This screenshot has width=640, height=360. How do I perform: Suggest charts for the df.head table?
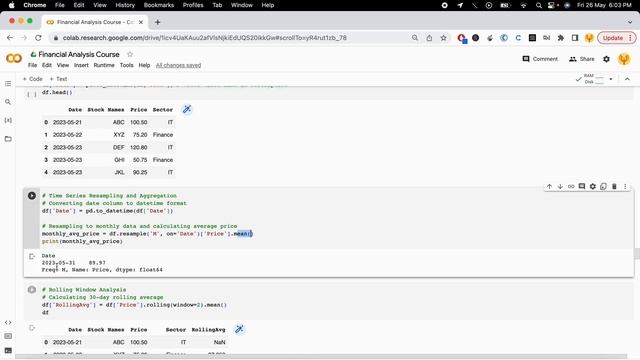[187, 109]
